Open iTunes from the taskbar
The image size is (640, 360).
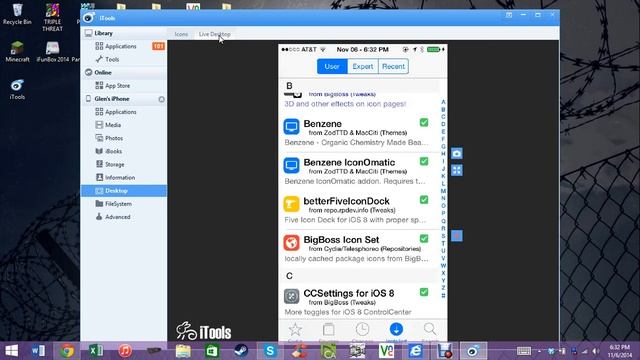pyautogui.click(x=125, y=351)
